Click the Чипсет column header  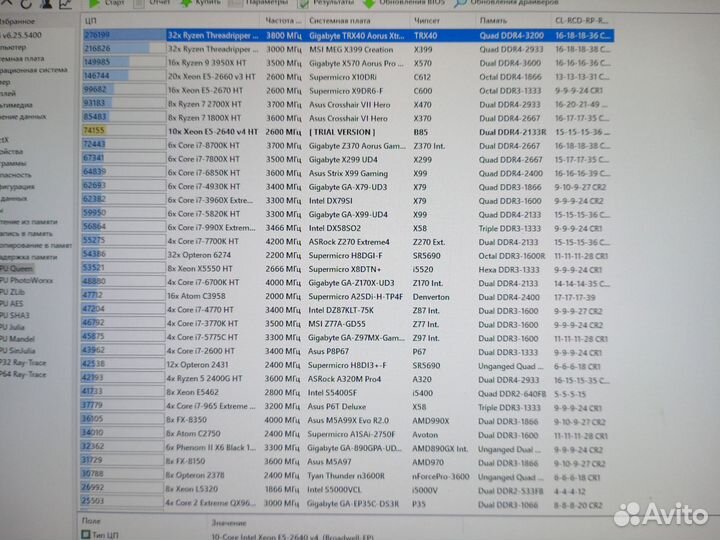tap(427, 21)
